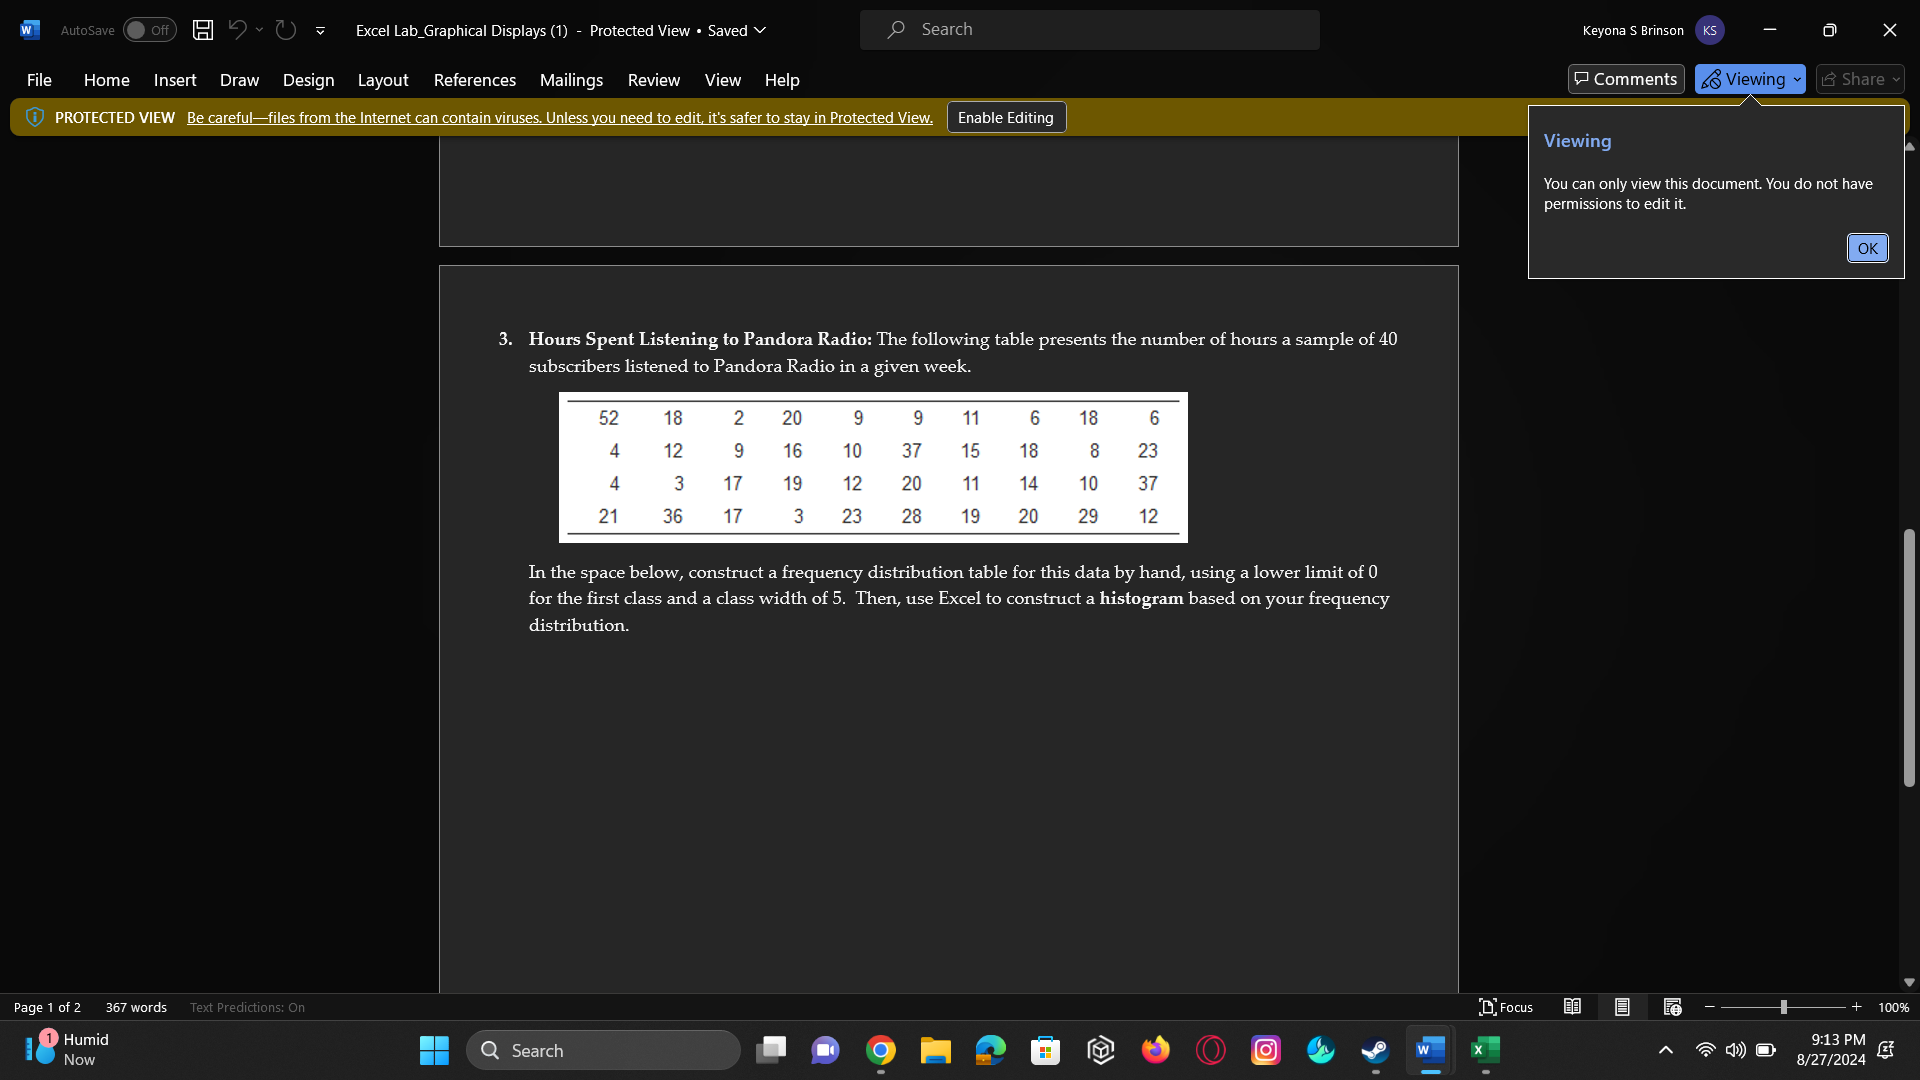
Task: Dismiss the Viewing popup with OK
Action: pyautogui.click(x=1866, y=247)
